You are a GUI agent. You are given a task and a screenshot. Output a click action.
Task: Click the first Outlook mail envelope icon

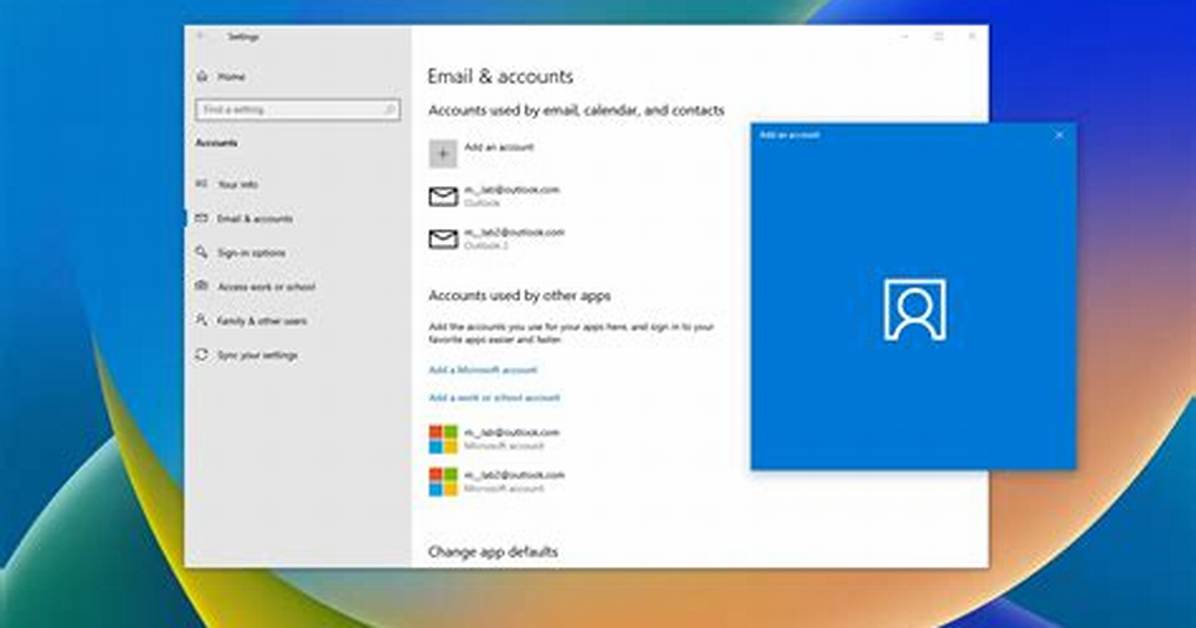[x=443, y=197]
